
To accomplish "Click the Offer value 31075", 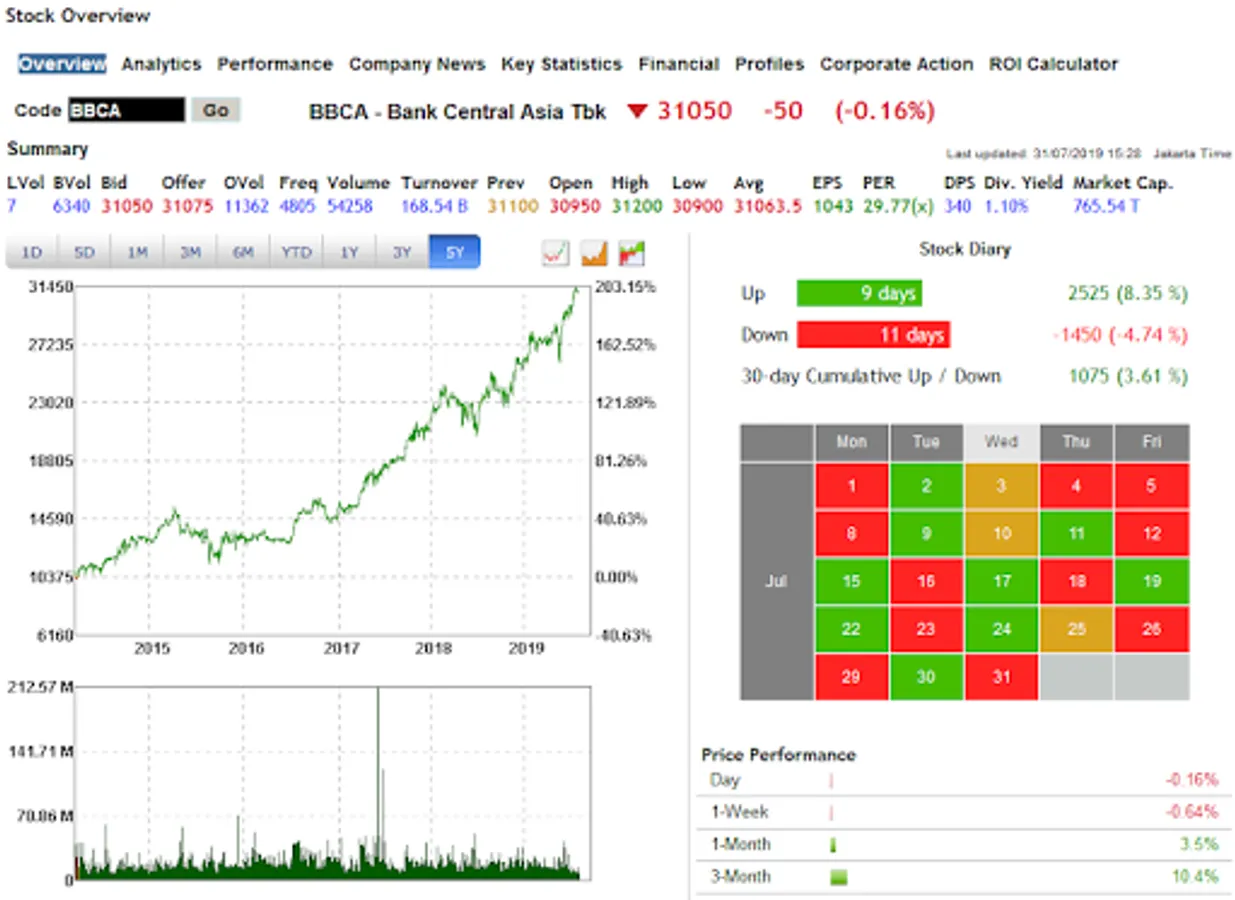I will coord(188,206).
